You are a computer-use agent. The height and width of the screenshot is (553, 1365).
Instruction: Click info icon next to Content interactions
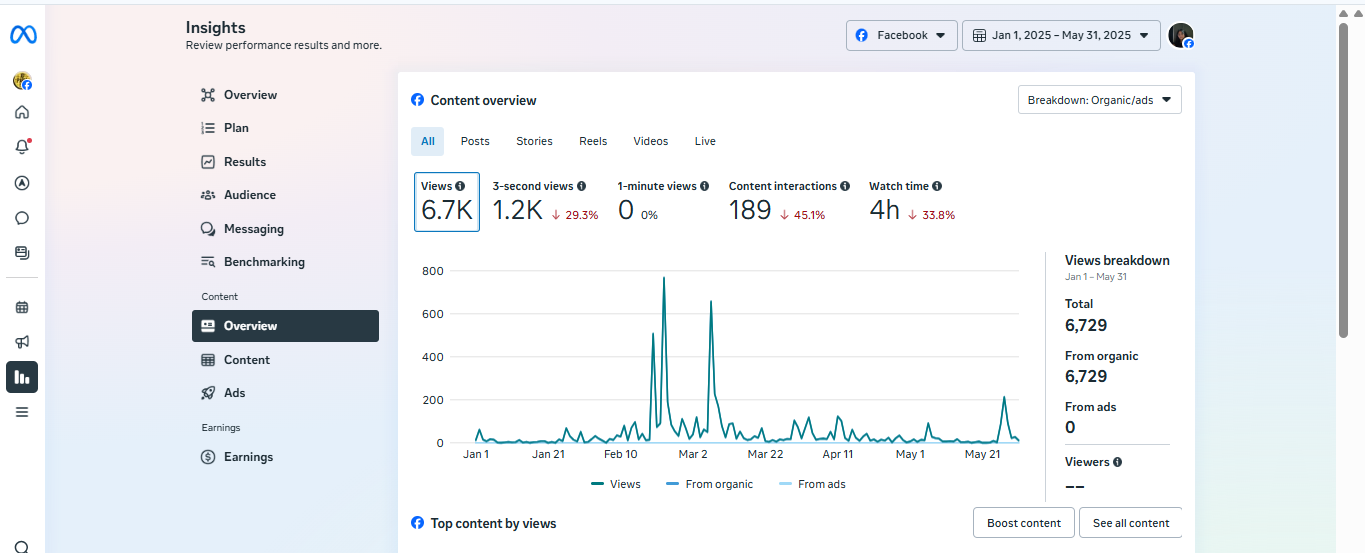pyautogui.click(x=845, y=186)
